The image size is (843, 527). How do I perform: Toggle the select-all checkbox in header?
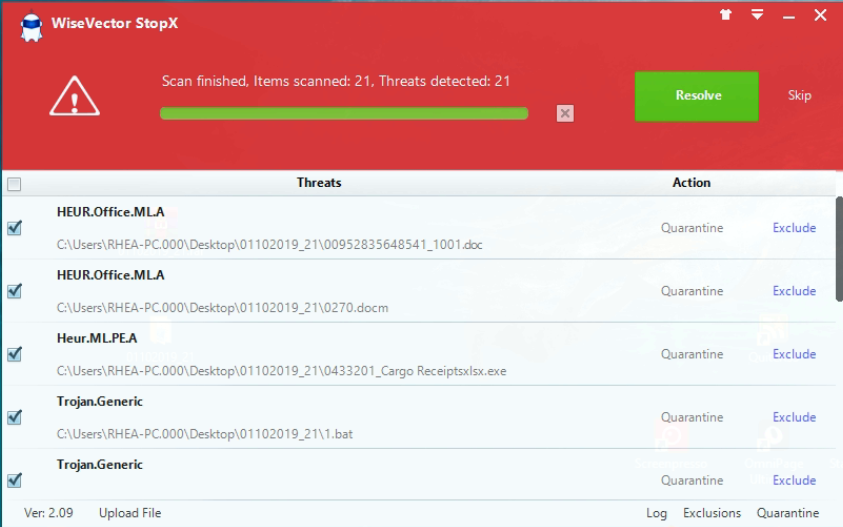click(x=15, y=184)
